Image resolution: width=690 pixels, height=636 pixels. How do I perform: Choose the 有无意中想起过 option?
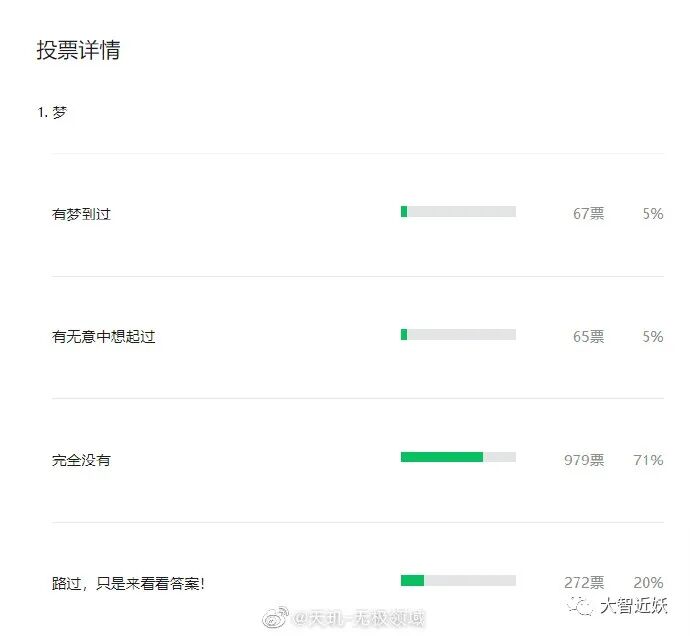[x=103, y=337]
